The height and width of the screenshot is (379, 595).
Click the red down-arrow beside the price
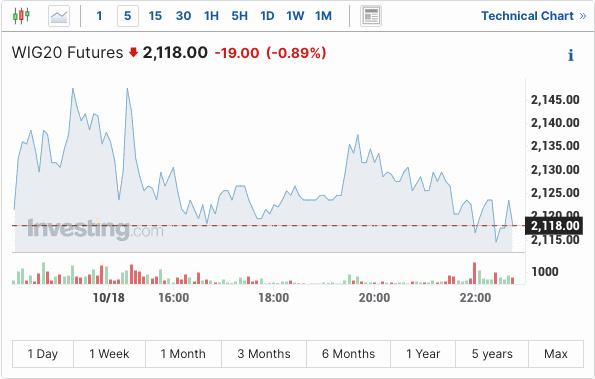pyautogui.click(x=133, y=52)
